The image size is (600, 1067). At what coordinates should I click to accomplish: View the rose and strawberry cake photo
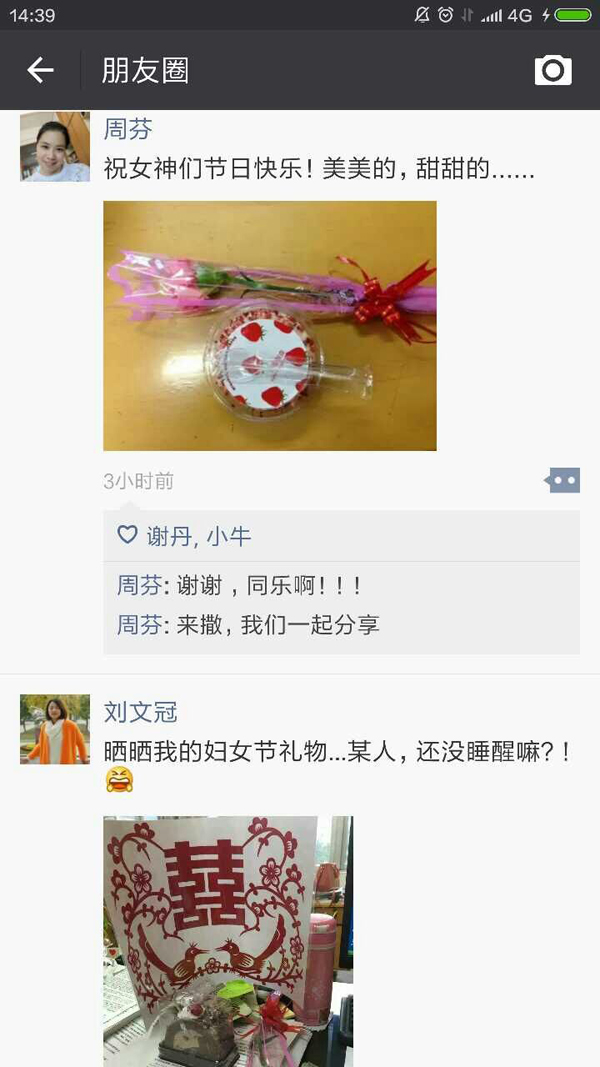tap(270, 326)
